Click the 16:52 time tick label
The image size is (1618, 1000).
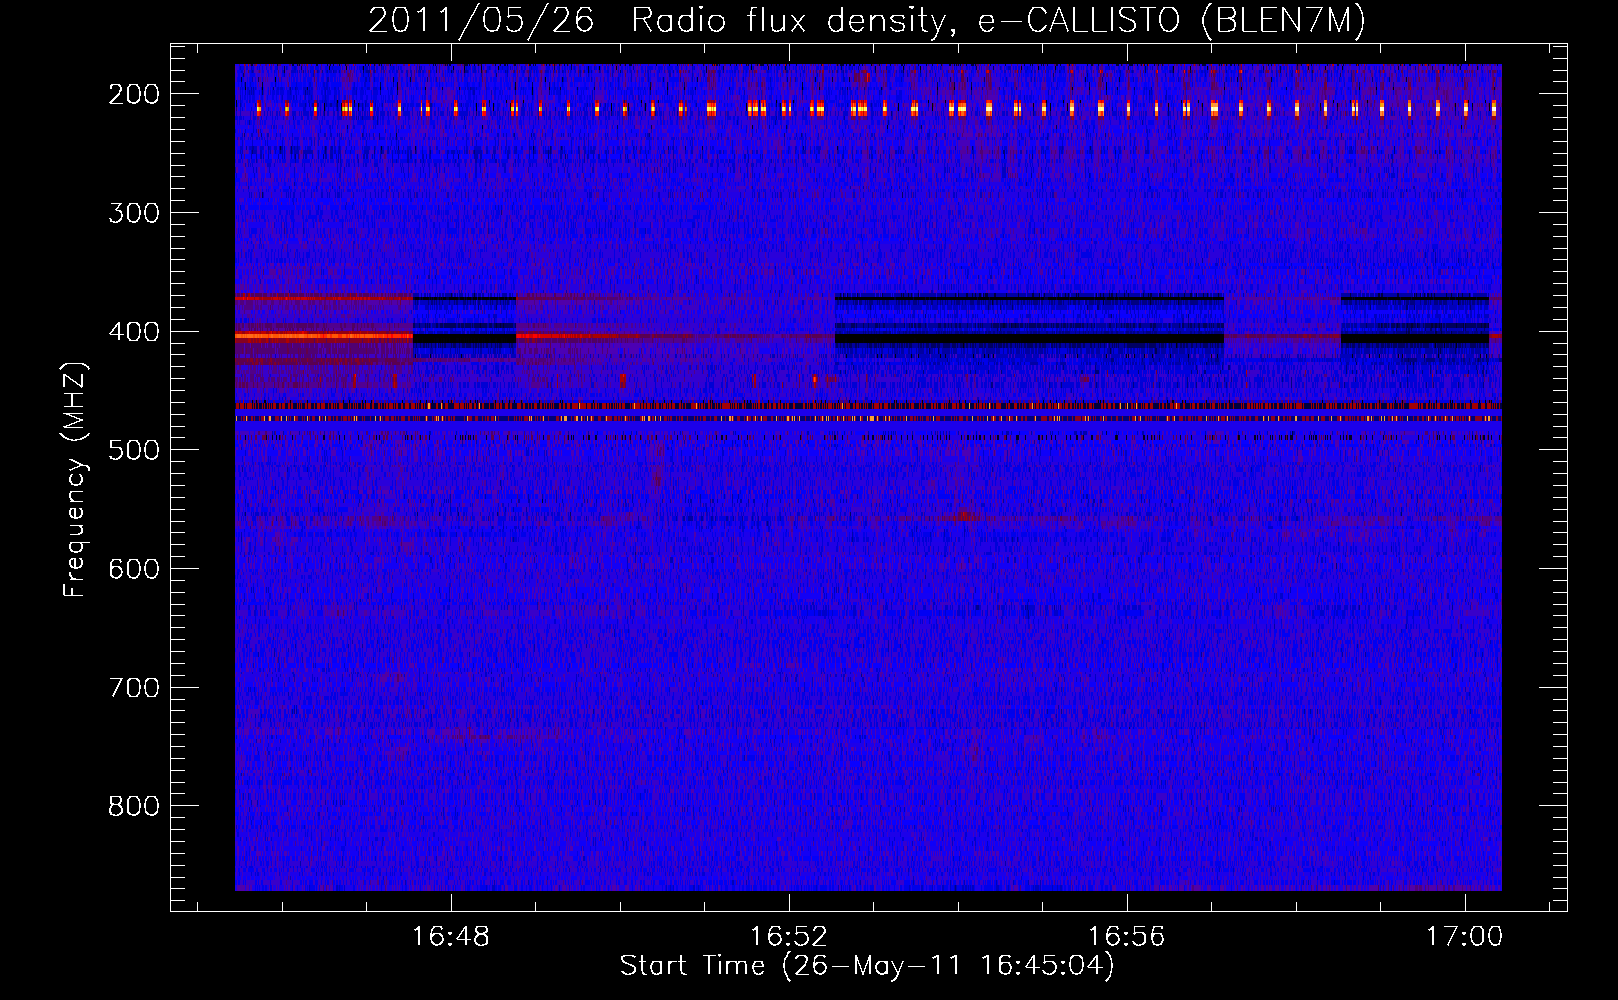pos(789,937)
